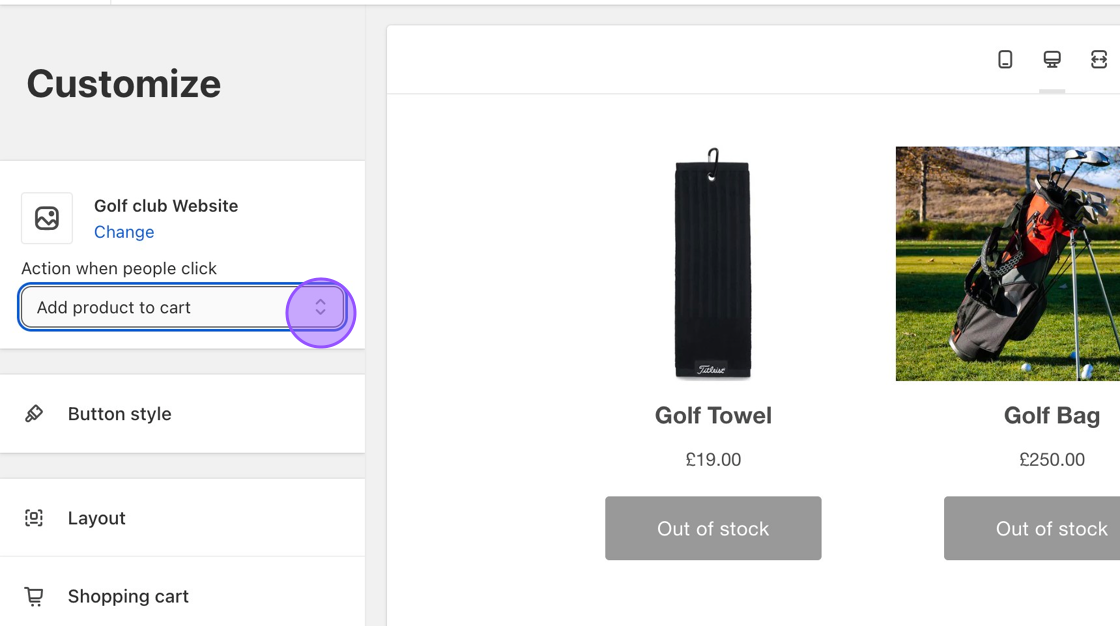Select desktop preview icon

point(1052,60)
